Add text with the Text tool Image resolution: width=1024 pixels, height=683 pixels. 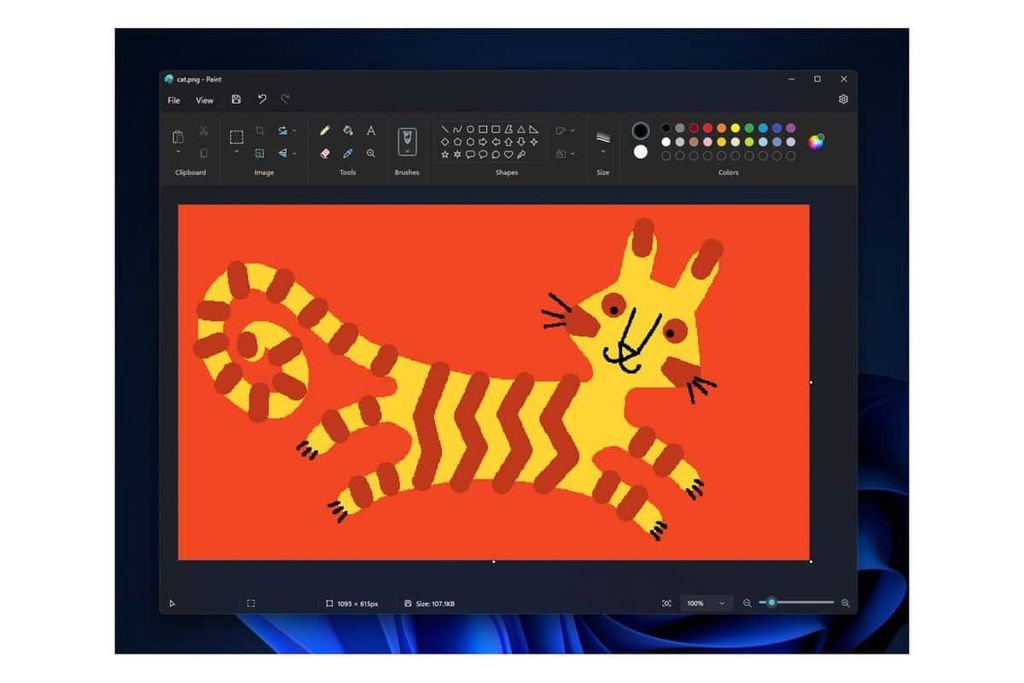pos(371,131)
